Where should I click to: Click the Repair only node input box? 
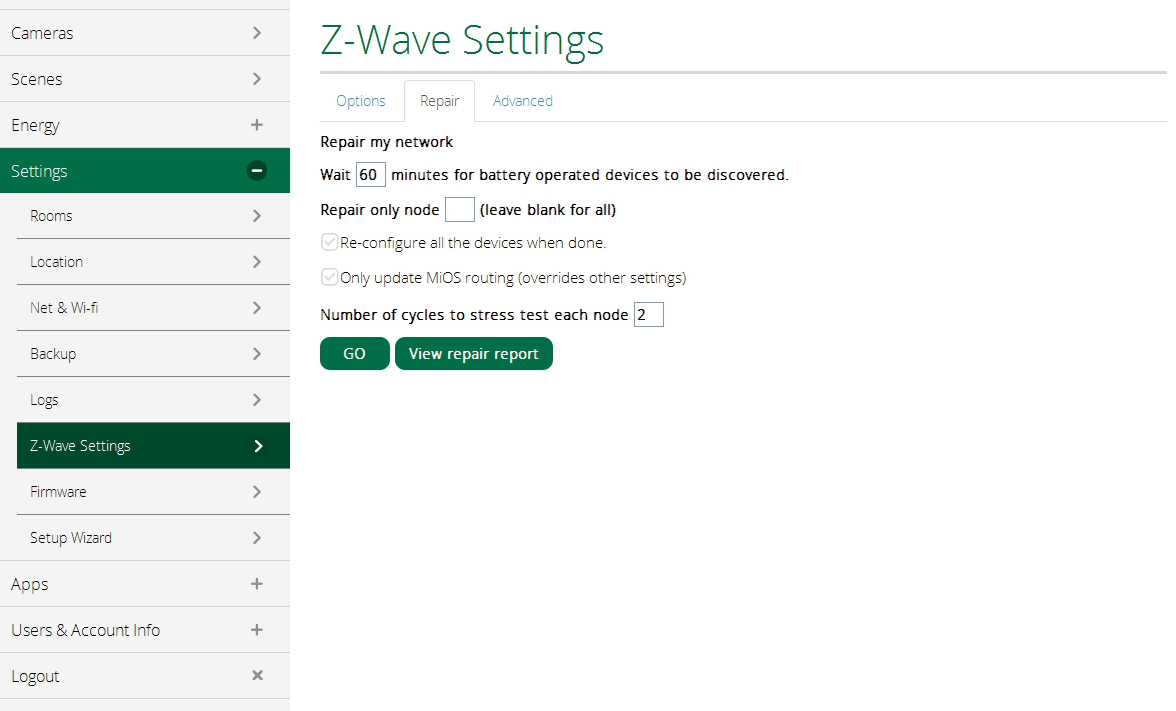point(459,210)
